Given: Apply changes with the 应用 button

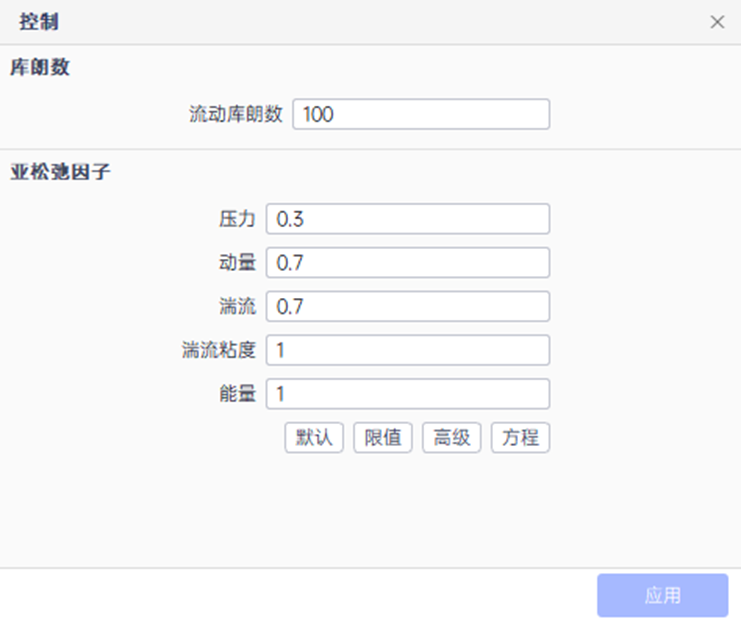Looking at the screenshot, I should 662,595.
